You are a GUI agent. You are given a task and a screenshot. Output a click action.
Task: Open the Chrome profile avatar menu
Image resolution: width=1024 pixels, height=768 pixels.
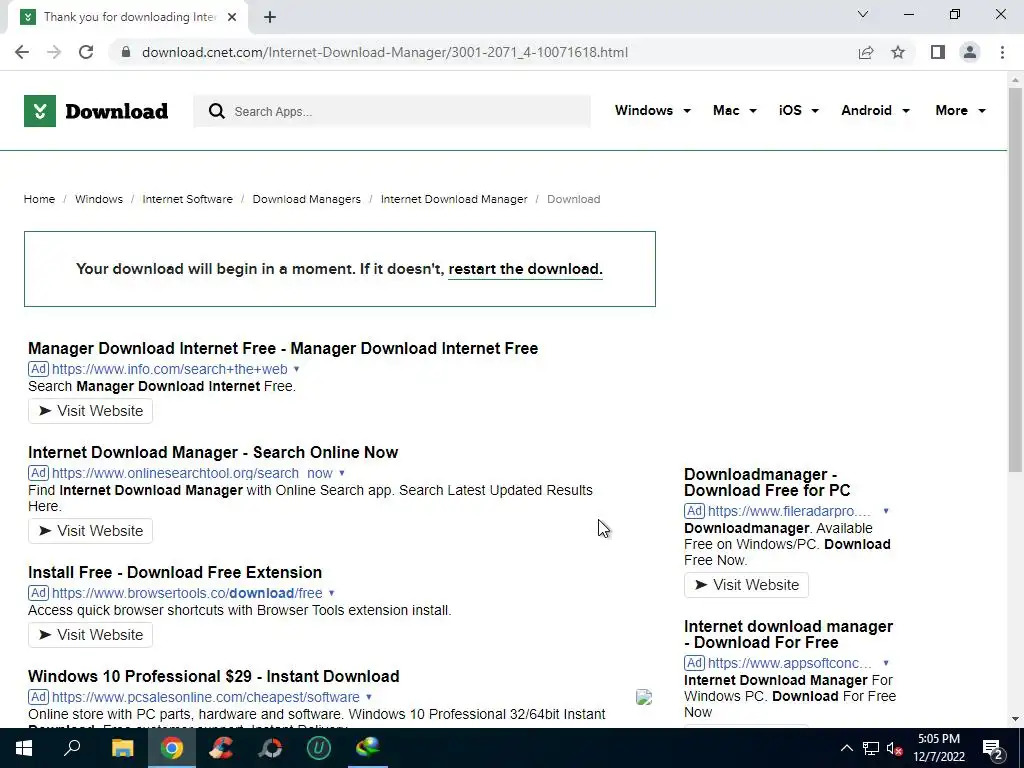click(970, 52)
